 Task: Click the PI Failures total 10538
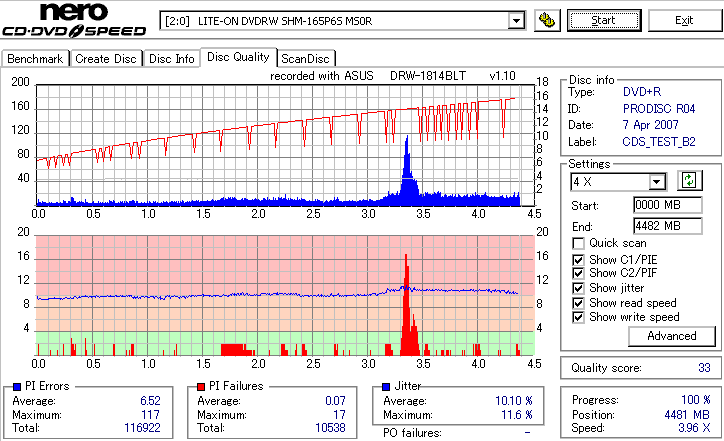tap(330, 428)
